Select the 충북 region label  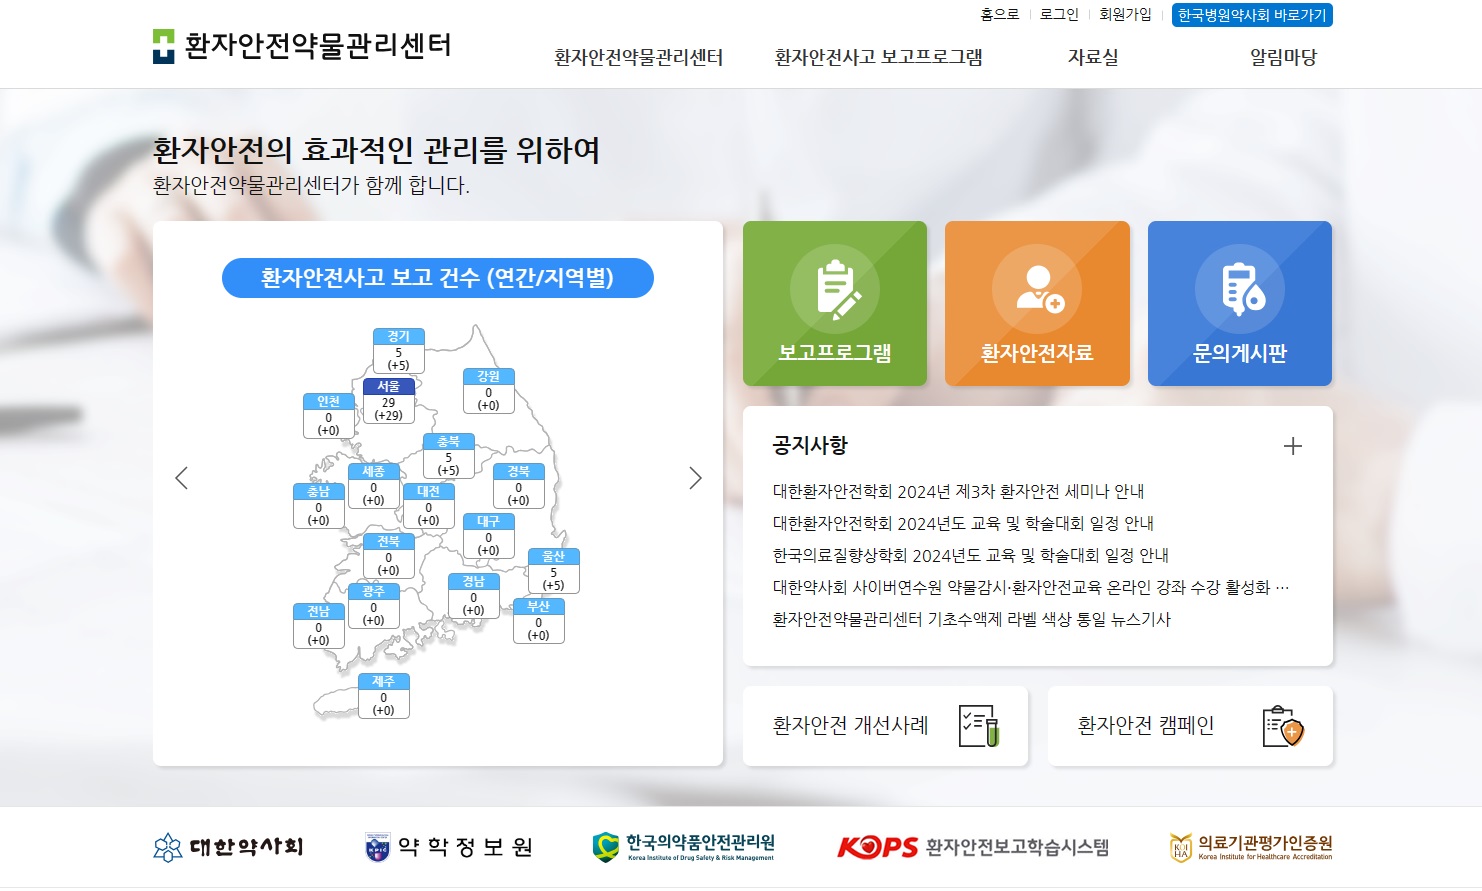(449, 456)
